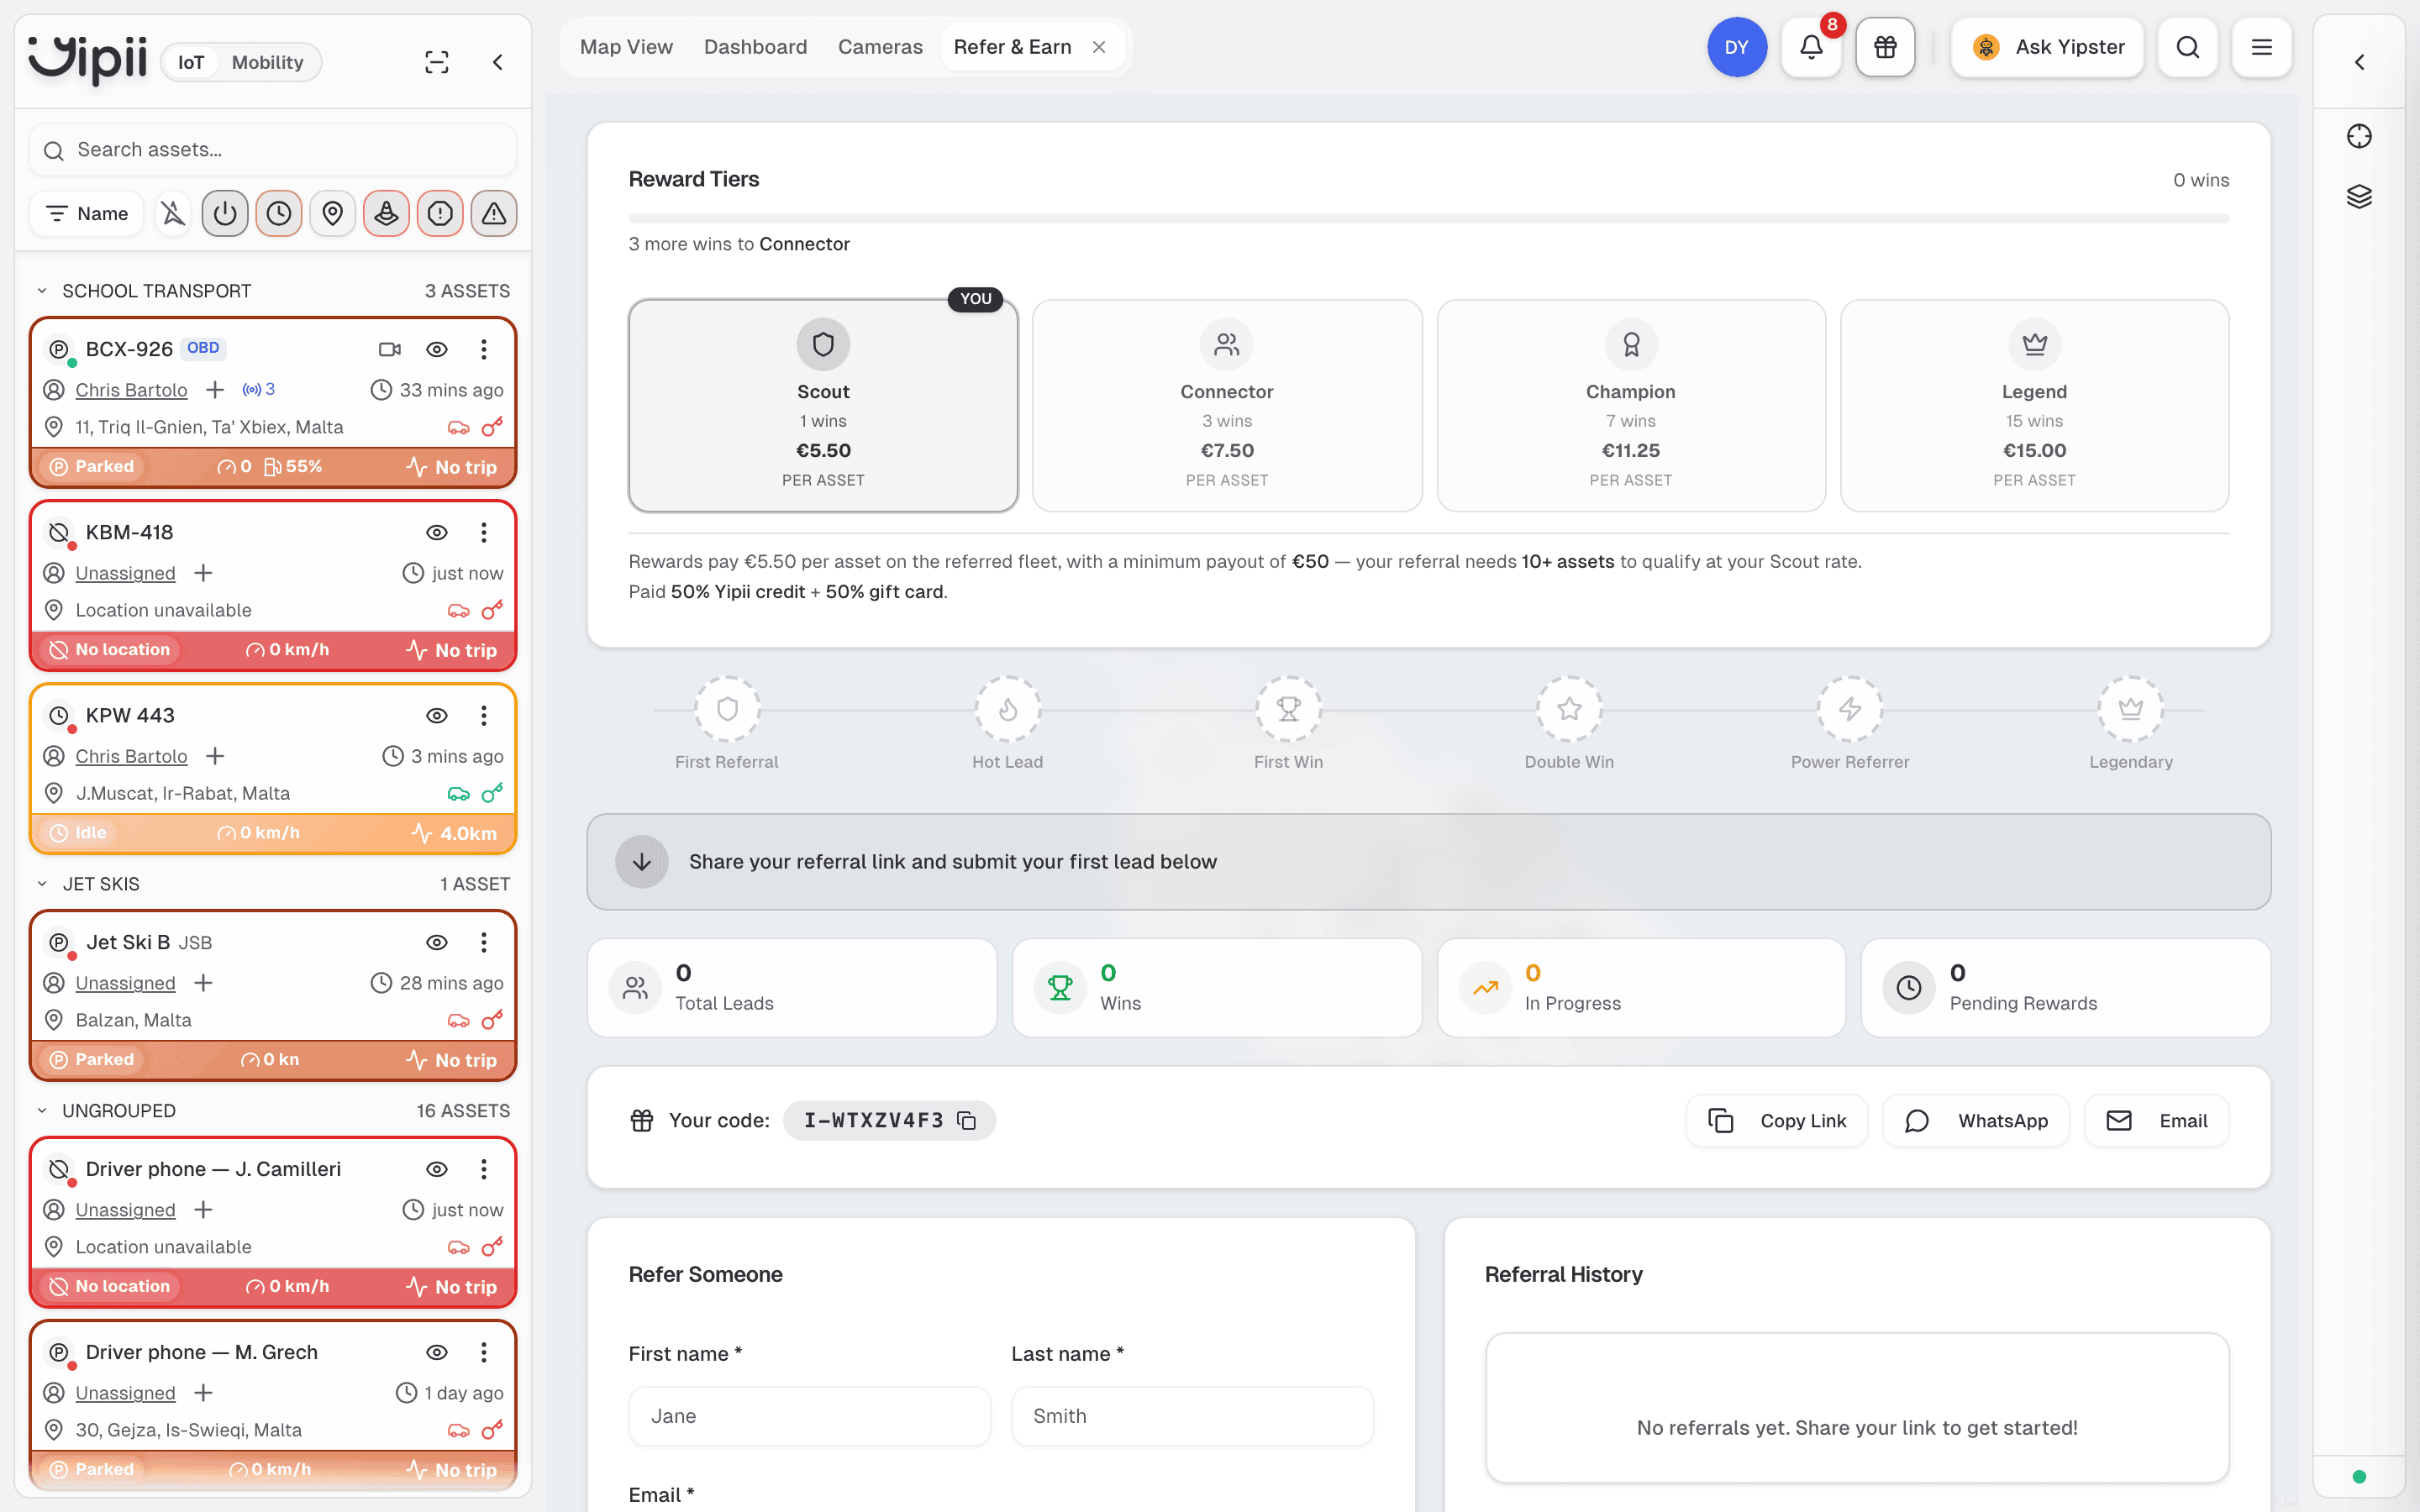Image resolution: width=2420 pixels, height=1512 pixels.
Task: Toggle the location pin filter
Action: pos(333,213)
